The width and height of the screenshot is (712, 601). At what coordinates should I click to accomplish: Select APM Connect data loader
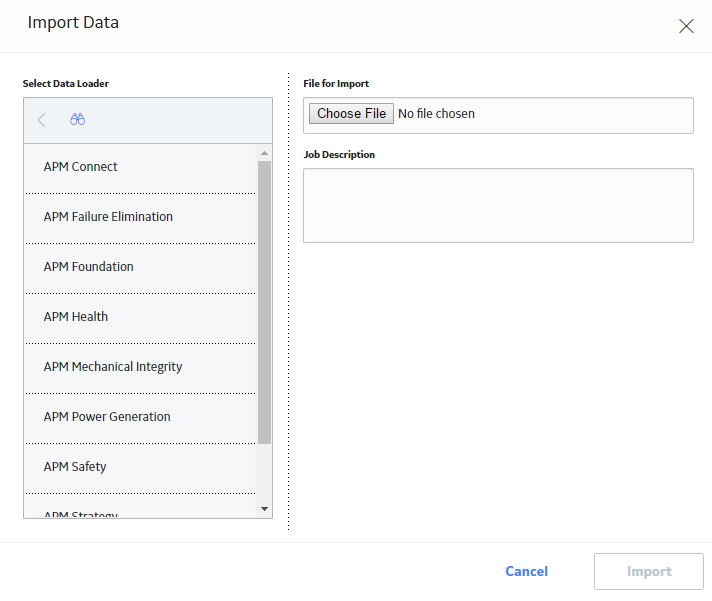click(x=140, y=167)
